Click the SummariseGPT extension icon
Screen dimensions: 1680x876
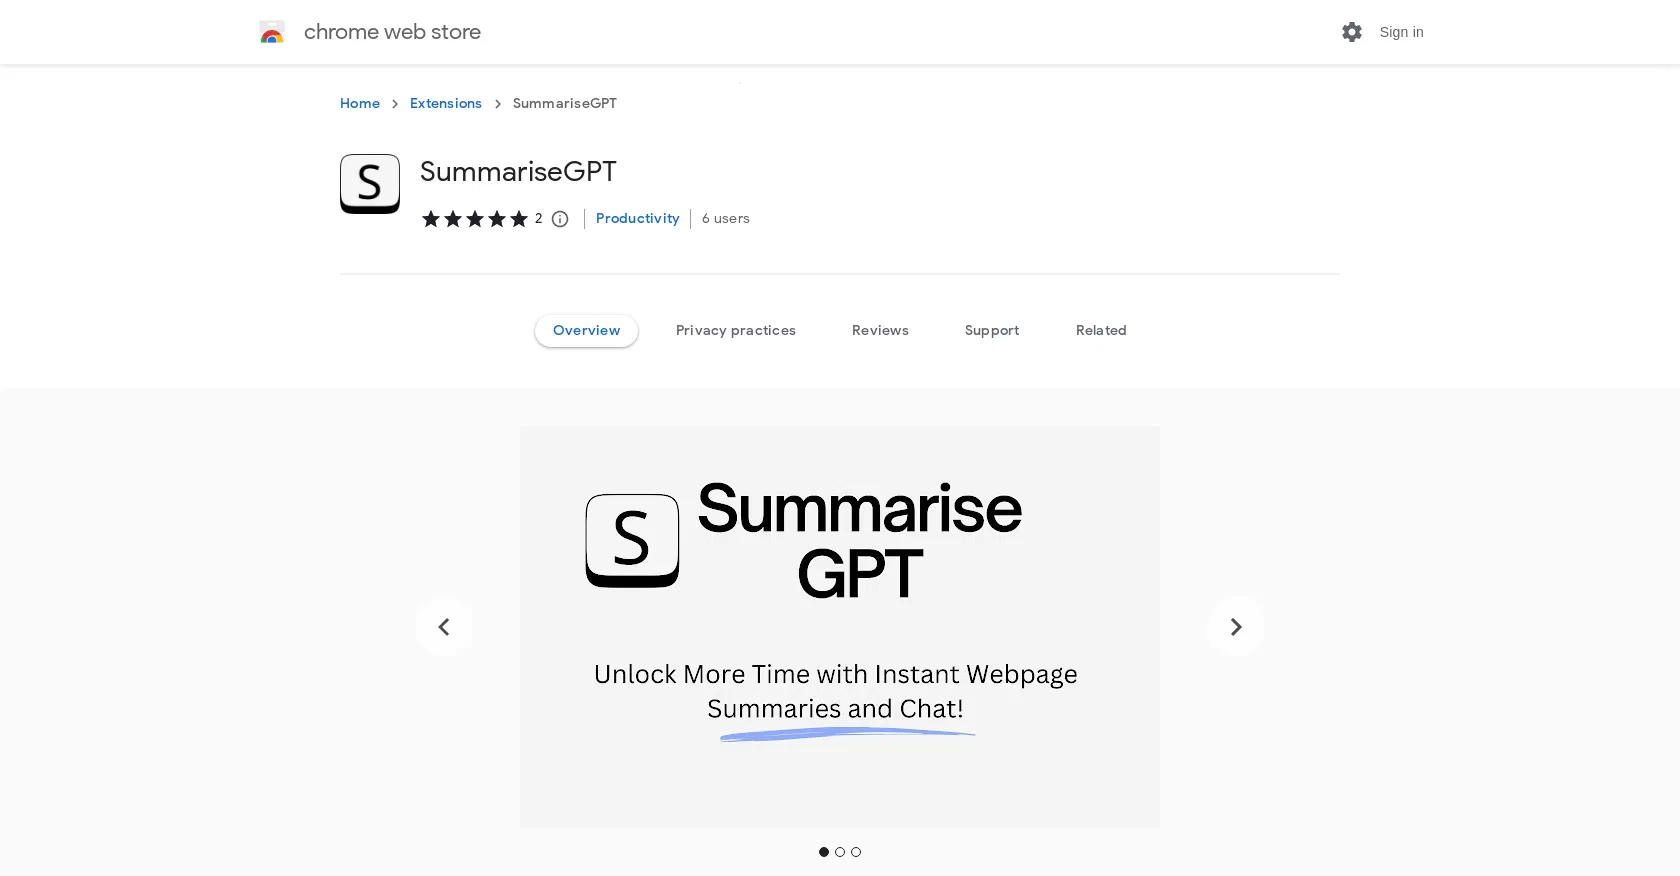click(x=369, y=184)
